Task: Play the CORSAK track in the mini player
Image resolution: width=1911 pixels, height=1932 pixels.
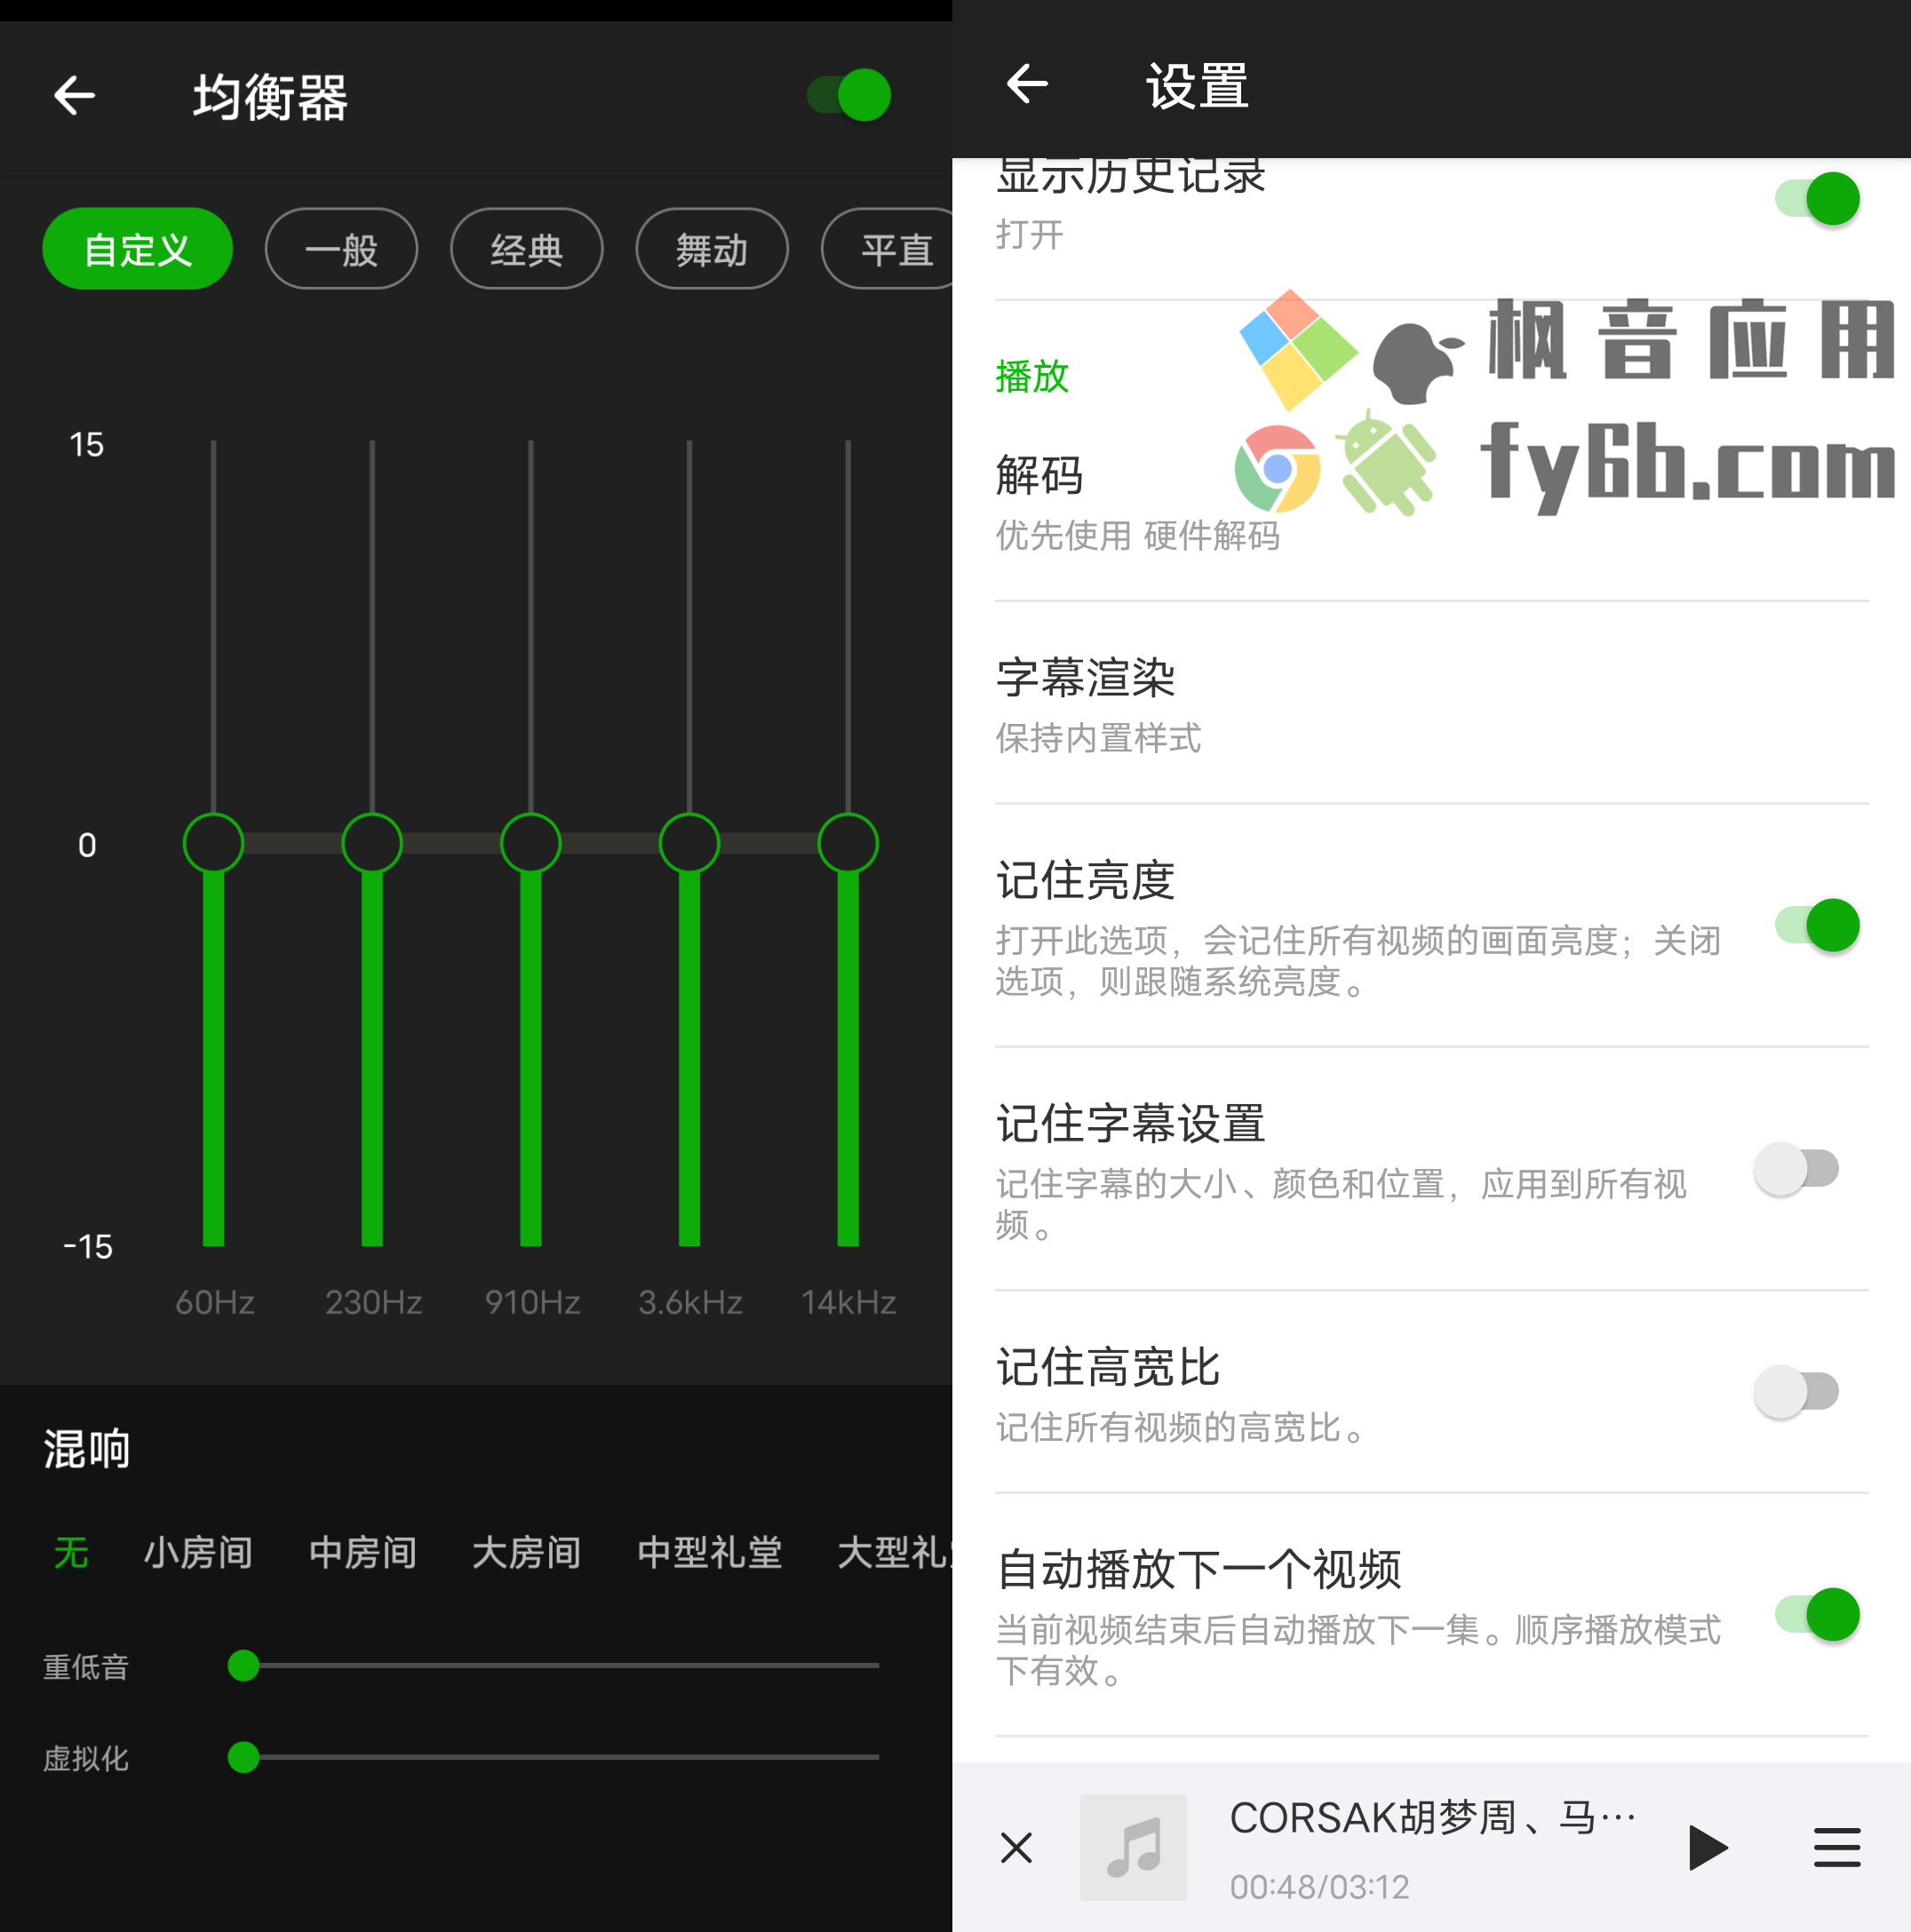Action: 1708,1847
